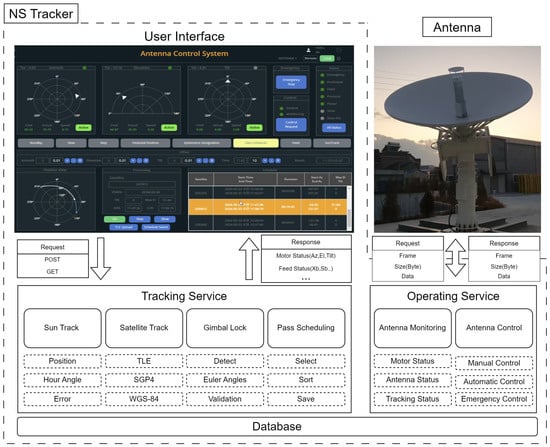Toggle the green Active button under Azimuth dial
550x447 pixels.
coord(83,128)
